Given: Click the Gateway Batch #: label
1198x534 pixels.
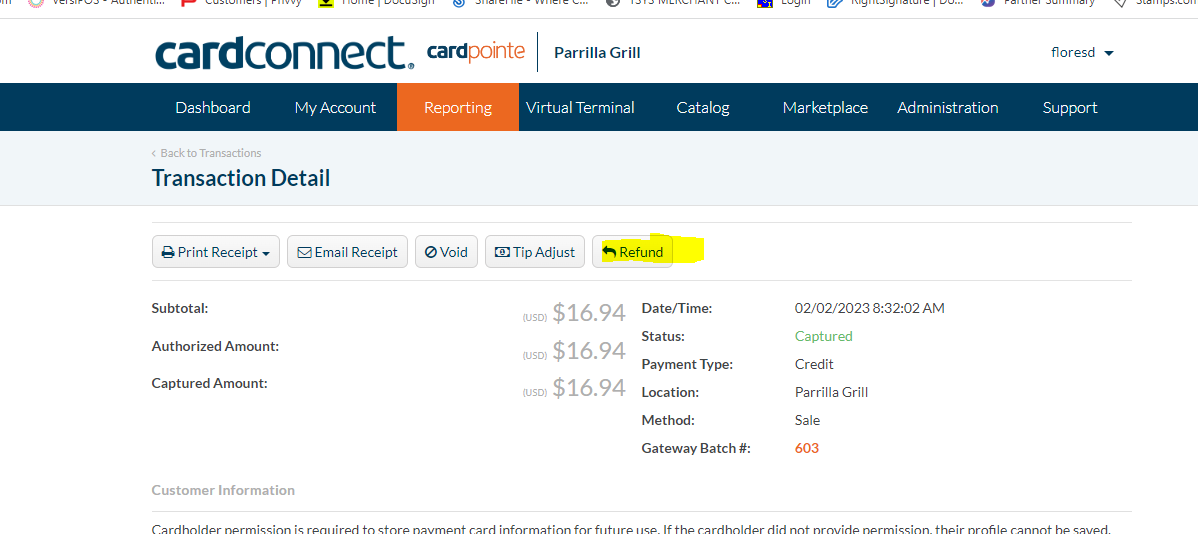Looking at the screenshot, I should coord(696,448).
